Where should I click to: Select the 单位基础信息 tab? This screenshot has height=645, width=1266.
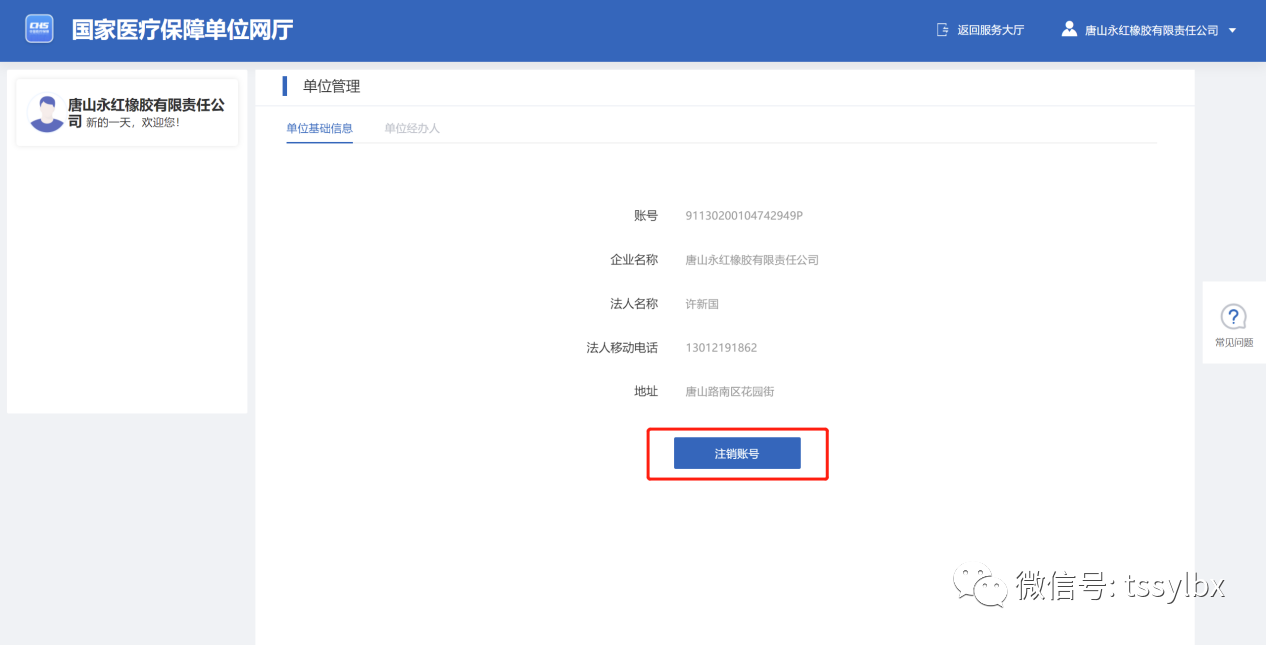[319, 129]
